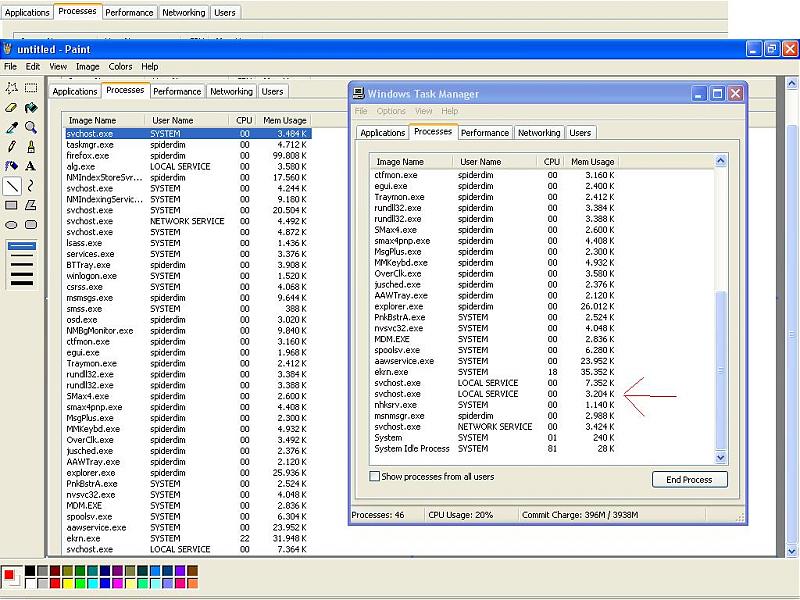Select the rectangular Select tool in Paint
Screen dimensions: 800x600
pyautogui.click(x=31, y=88)
